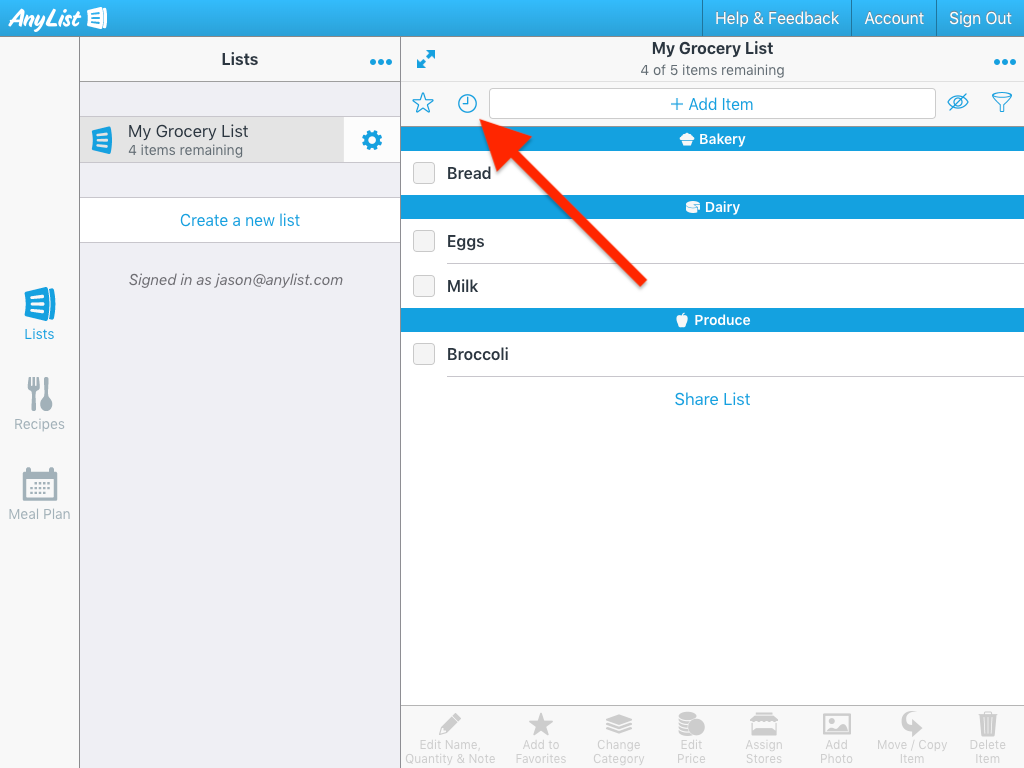
Task: Open Meal Plan calendar section
Action: click(x=39, y=494)
